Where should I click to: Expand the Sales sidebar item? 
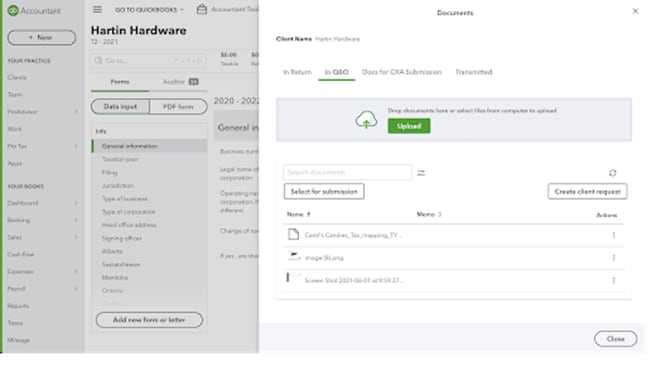point(76,237)
